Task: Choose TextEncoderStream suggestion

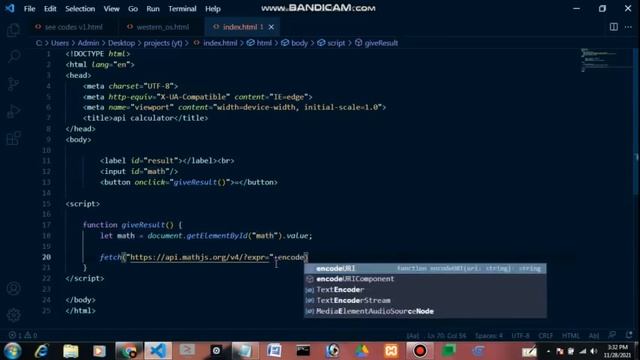Action: [425, 300]
